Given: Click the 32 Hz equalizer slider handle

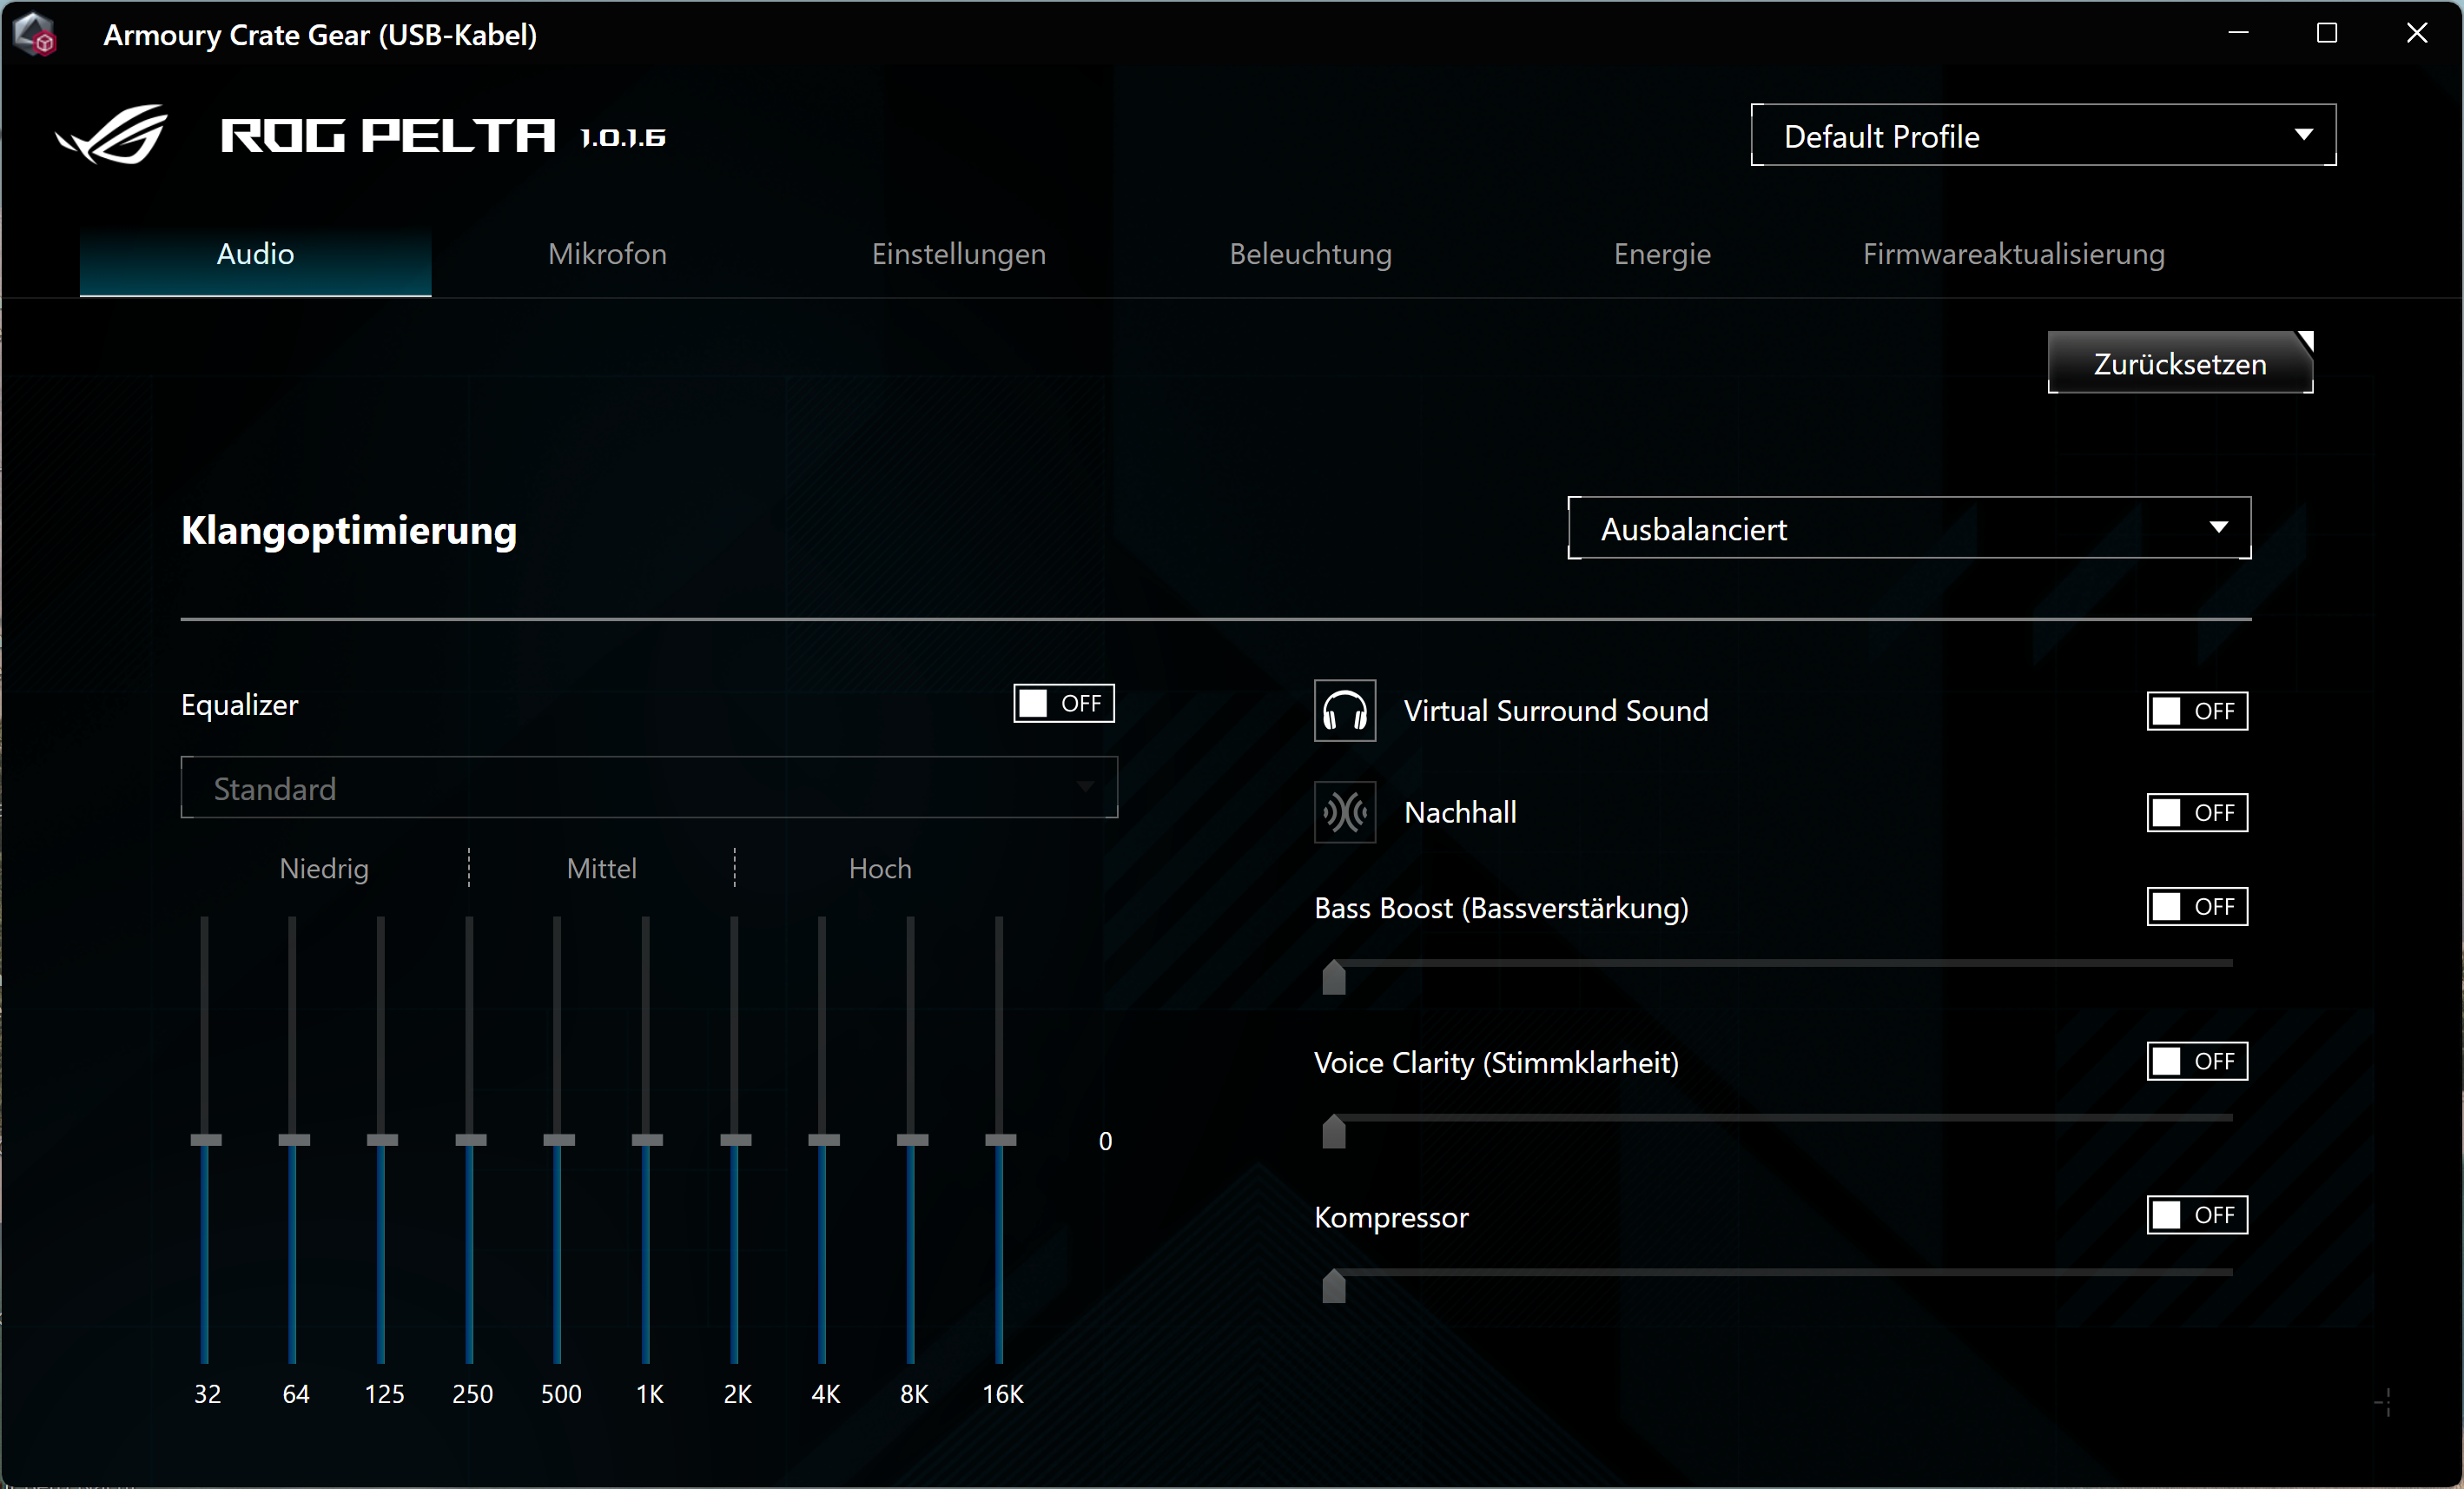Looking at the screenshot, I should pos(206,1140).
